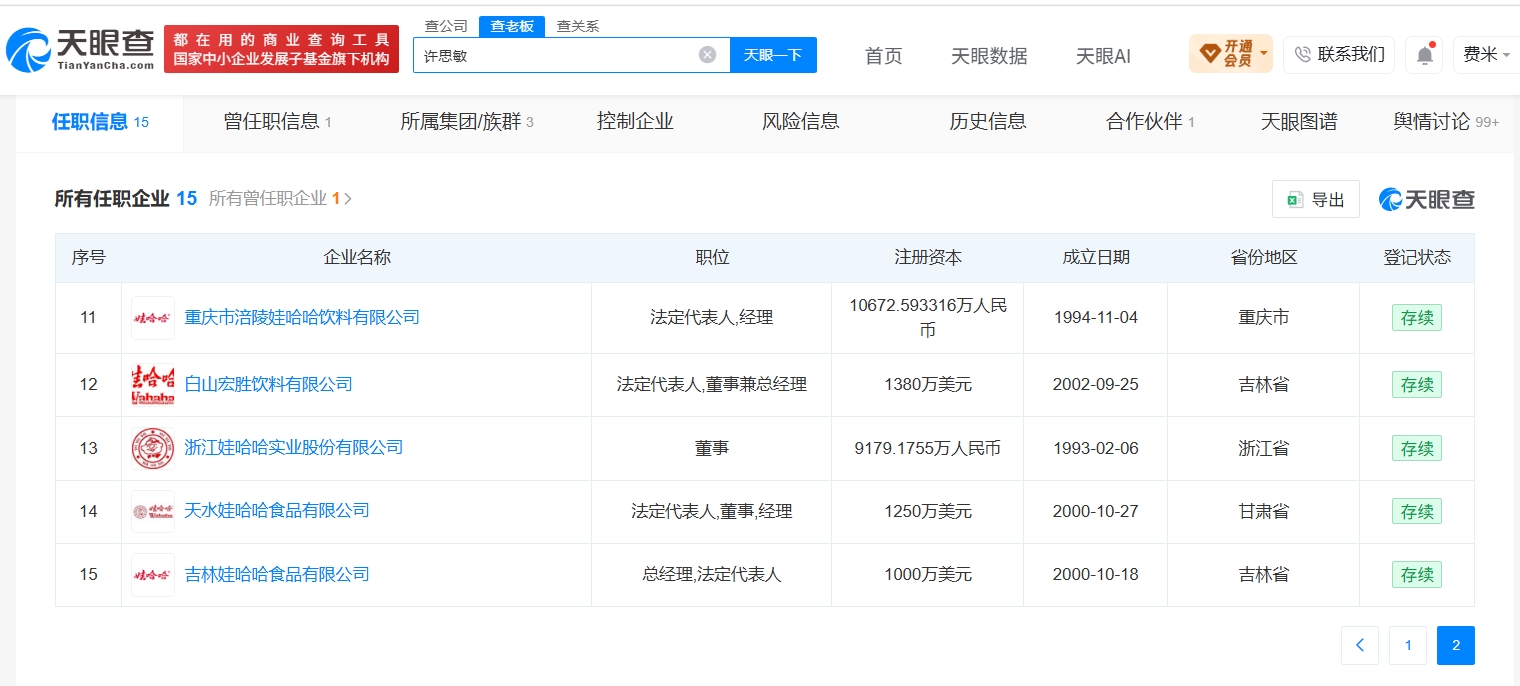Go to previous page with left arrow

[1360, 645]
